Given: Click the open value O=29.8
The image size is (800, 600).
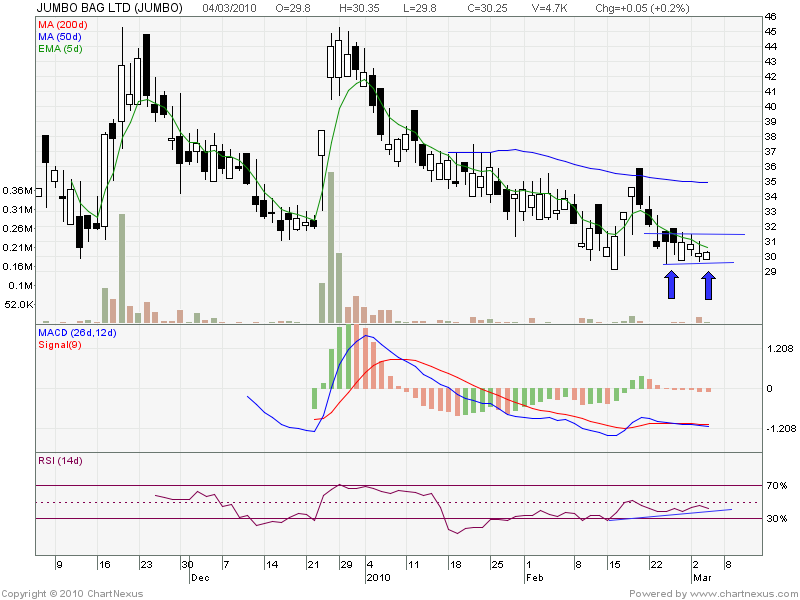Looking at the screenshot, I should click(295, 8).
